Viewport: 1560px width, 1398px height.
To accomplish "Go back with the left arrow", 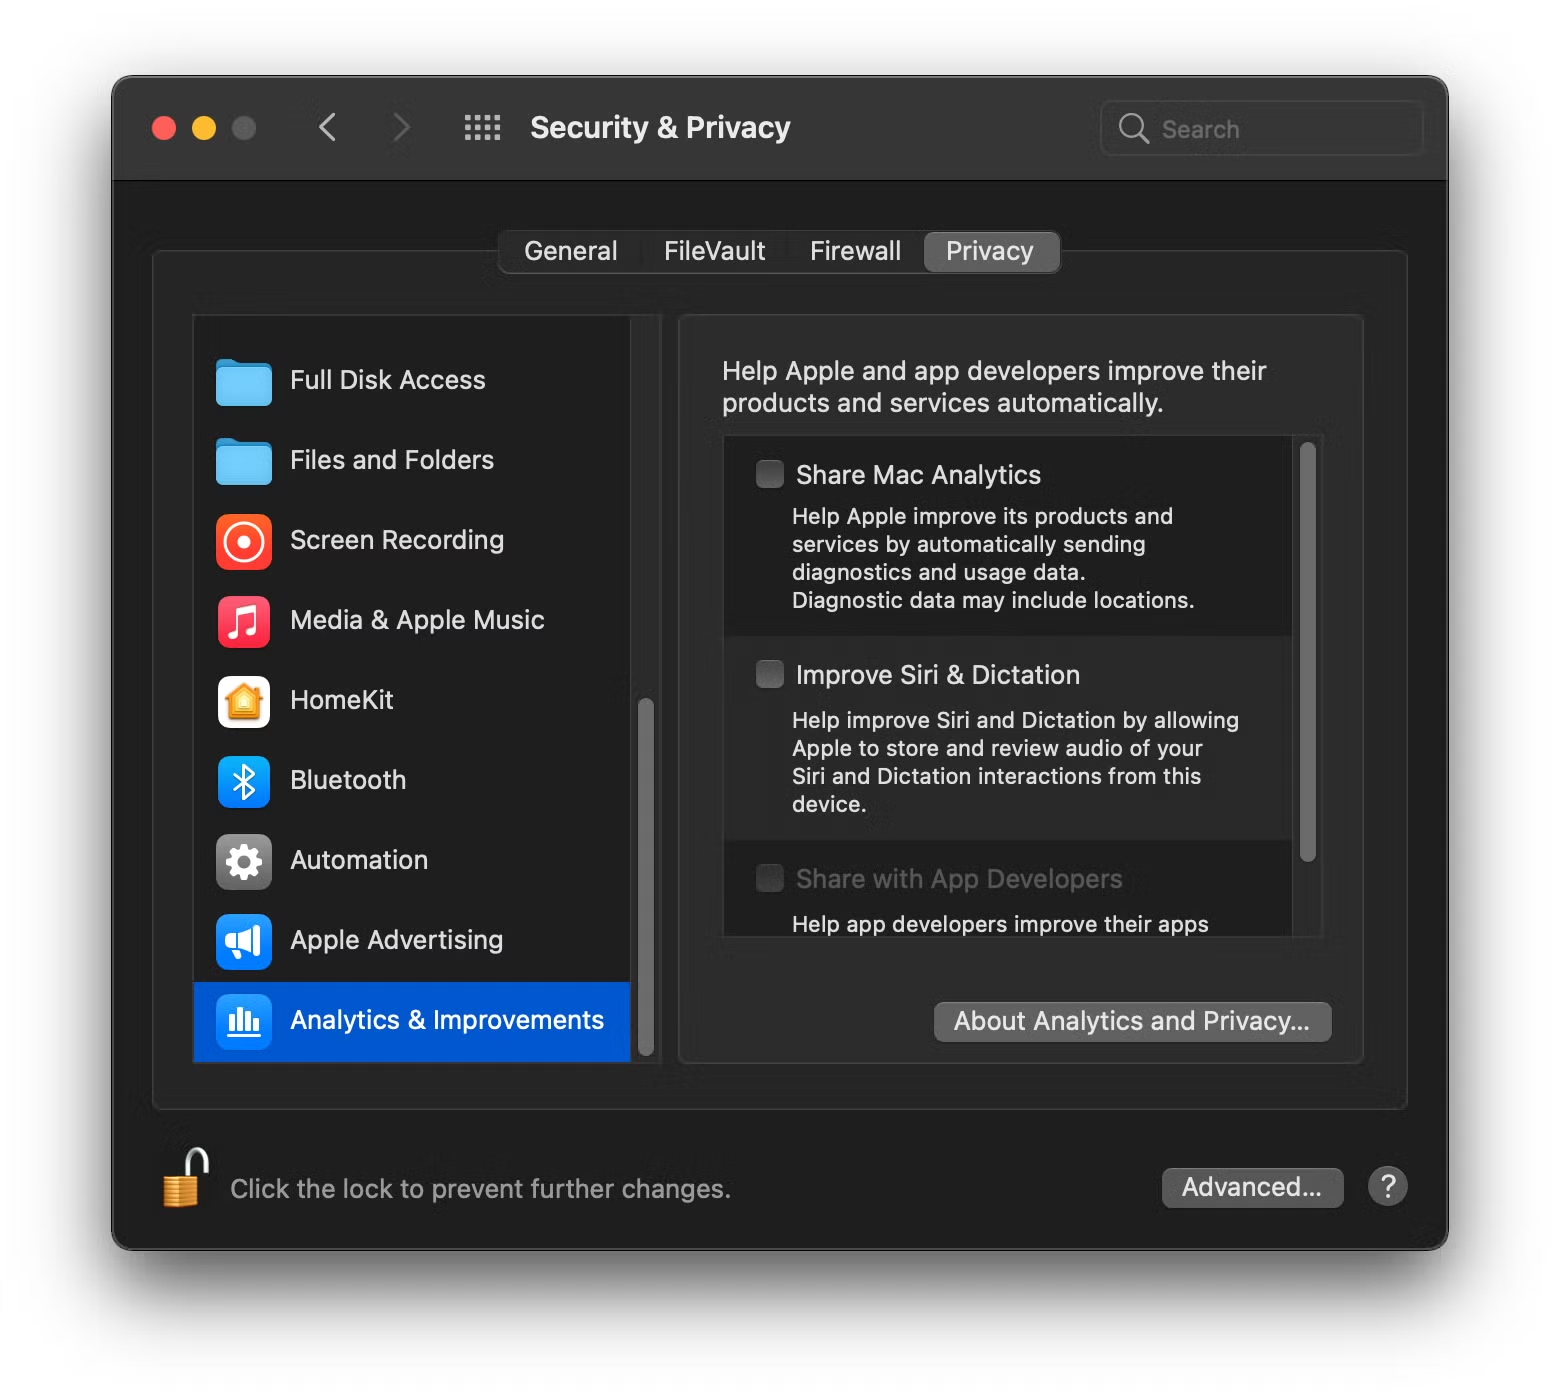I will click(x=327, y=127).
